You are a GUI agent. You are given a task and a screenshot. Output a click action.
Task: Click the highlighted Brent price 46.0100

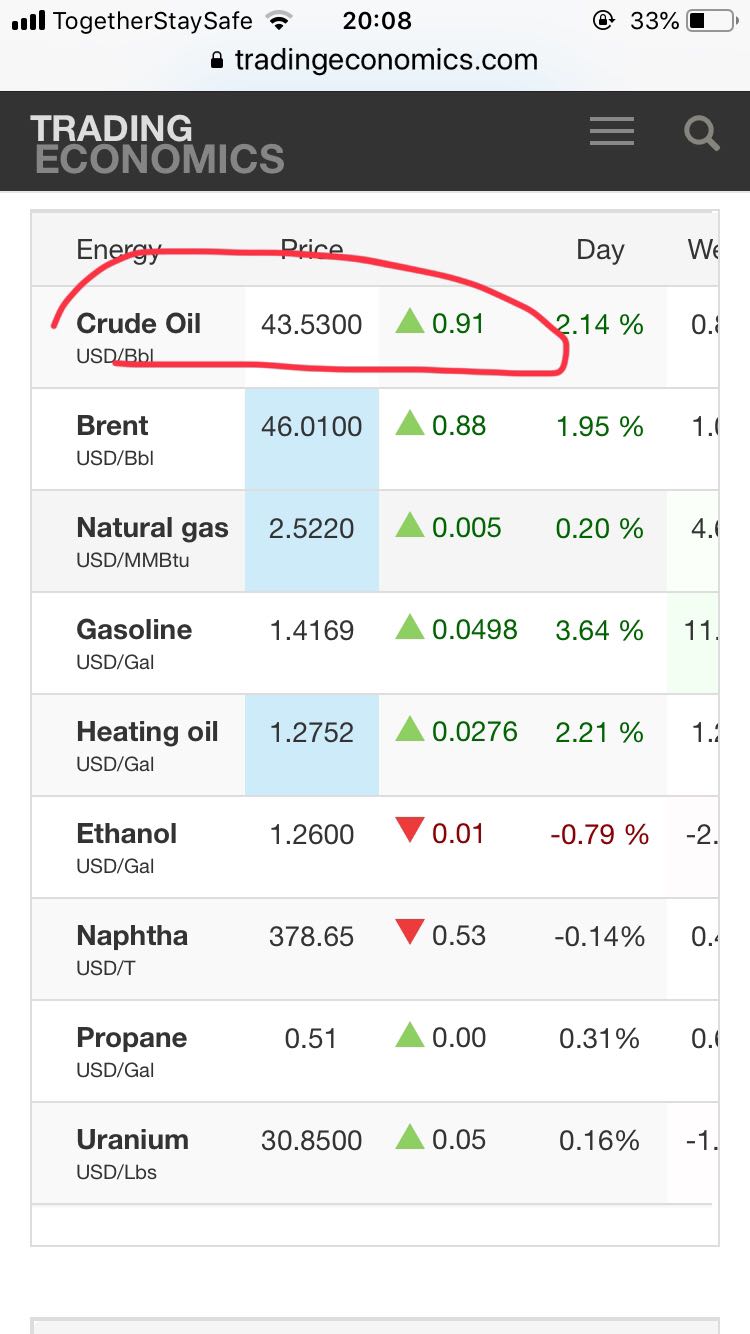[311, 427]
